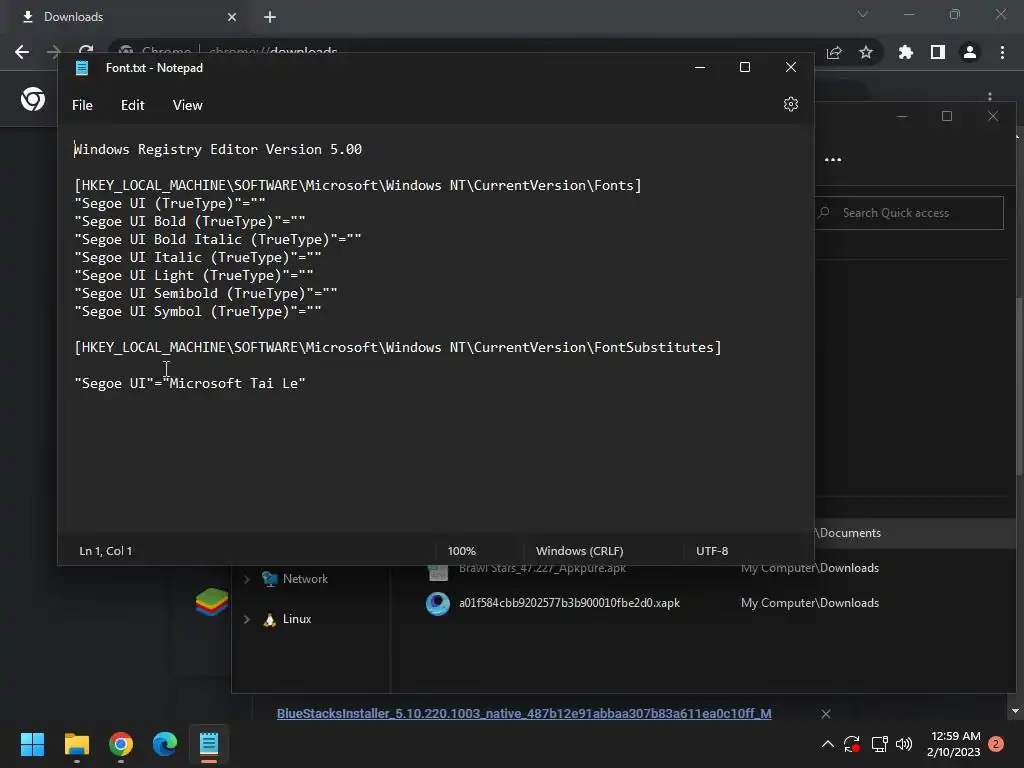Screen dimensions: 1024x768
Task: Open volume speaker tray icon
Action: point(904,744)
